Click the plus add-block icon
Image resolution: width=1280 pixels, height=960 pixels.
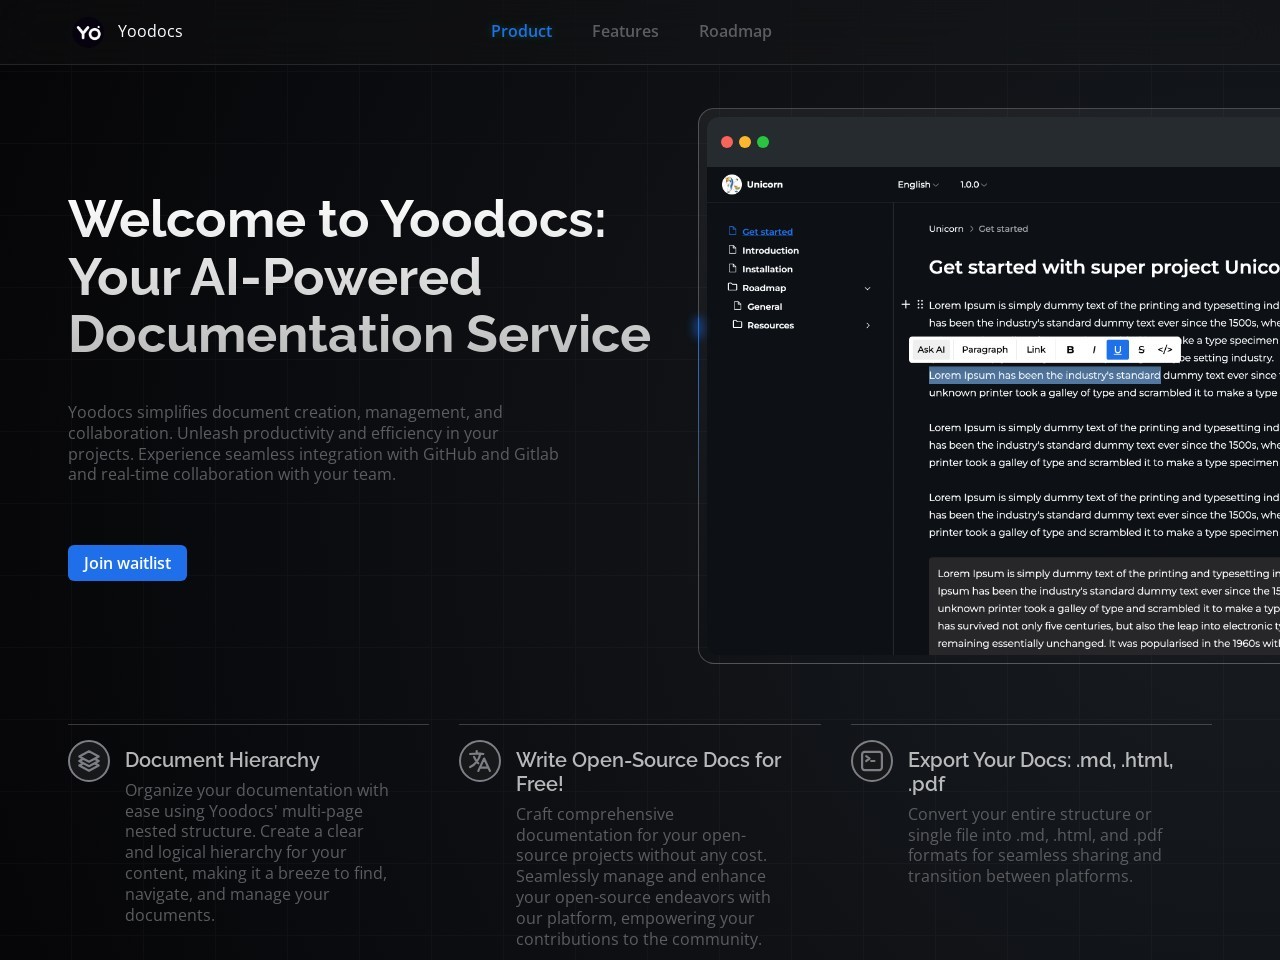click(906, 304)
